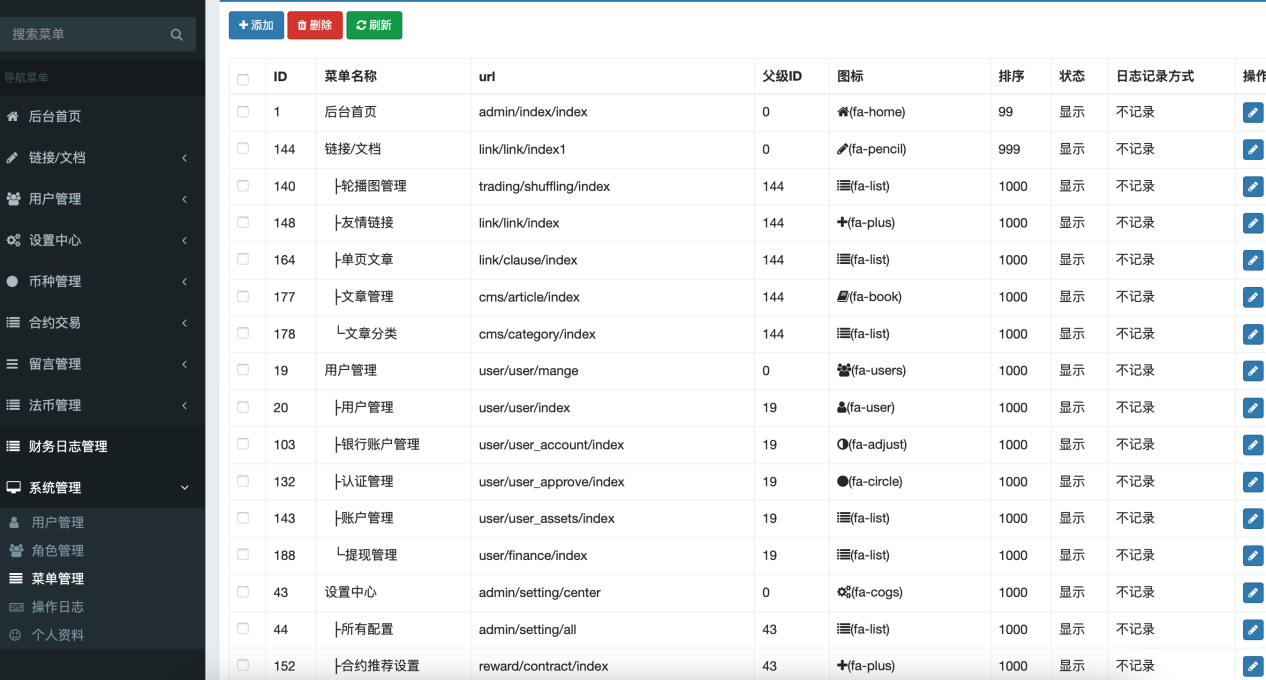Click the edit pencil icon for 后台首页 row

pos(1253,112)
